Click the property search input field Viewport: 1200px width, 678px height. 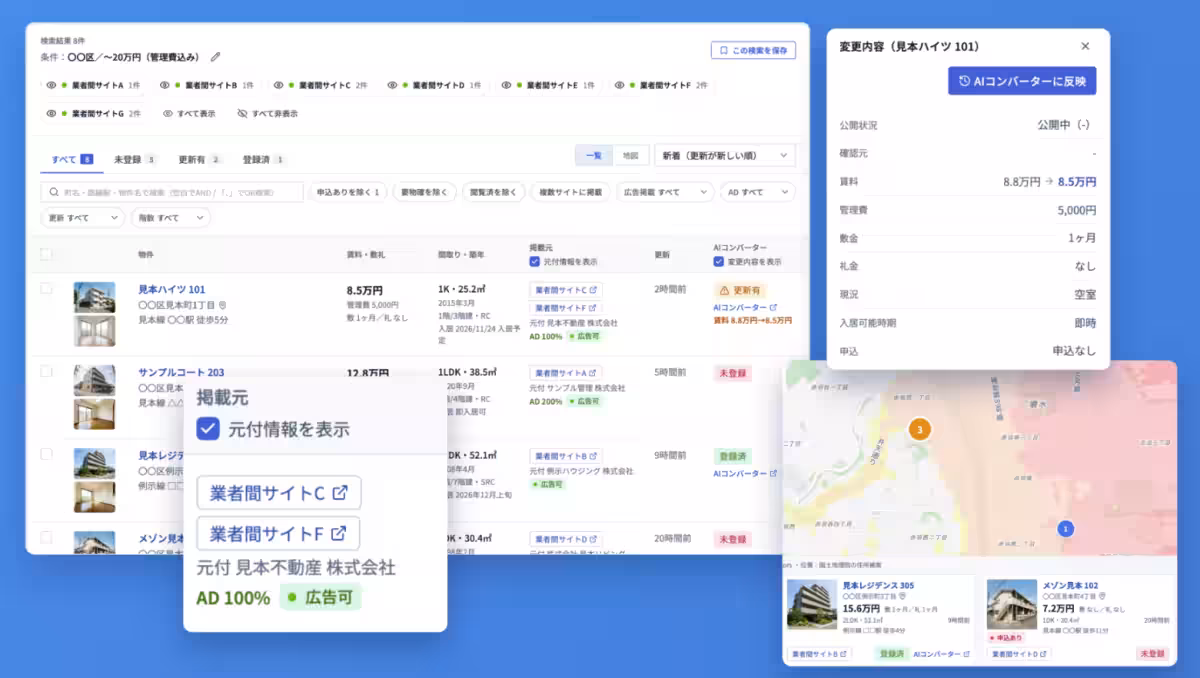(x=172, y=192)
